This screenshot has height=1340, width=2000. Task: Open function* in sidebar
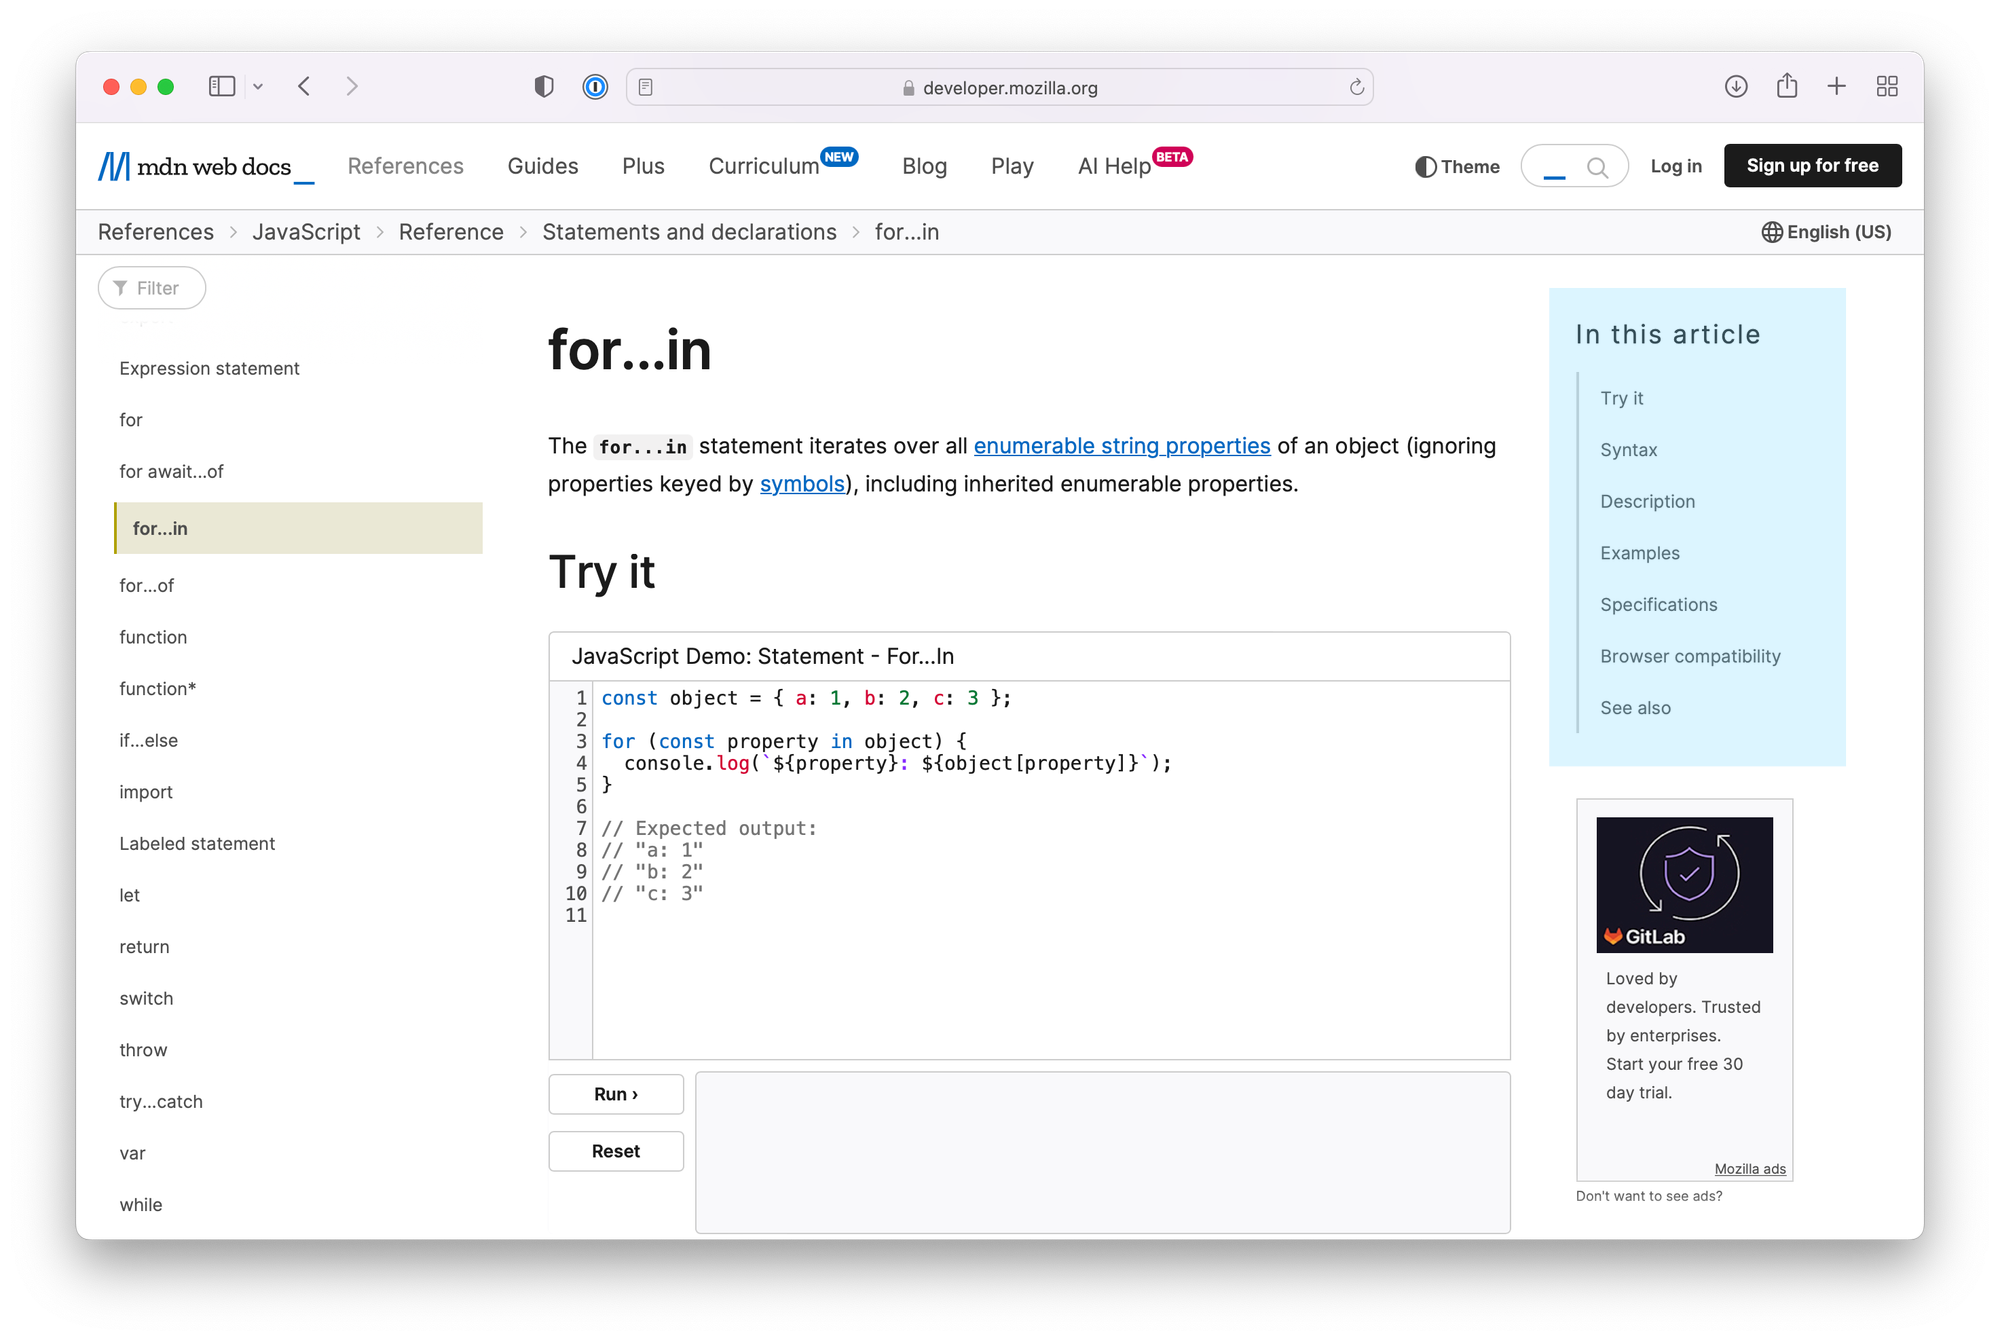[157, 688]
